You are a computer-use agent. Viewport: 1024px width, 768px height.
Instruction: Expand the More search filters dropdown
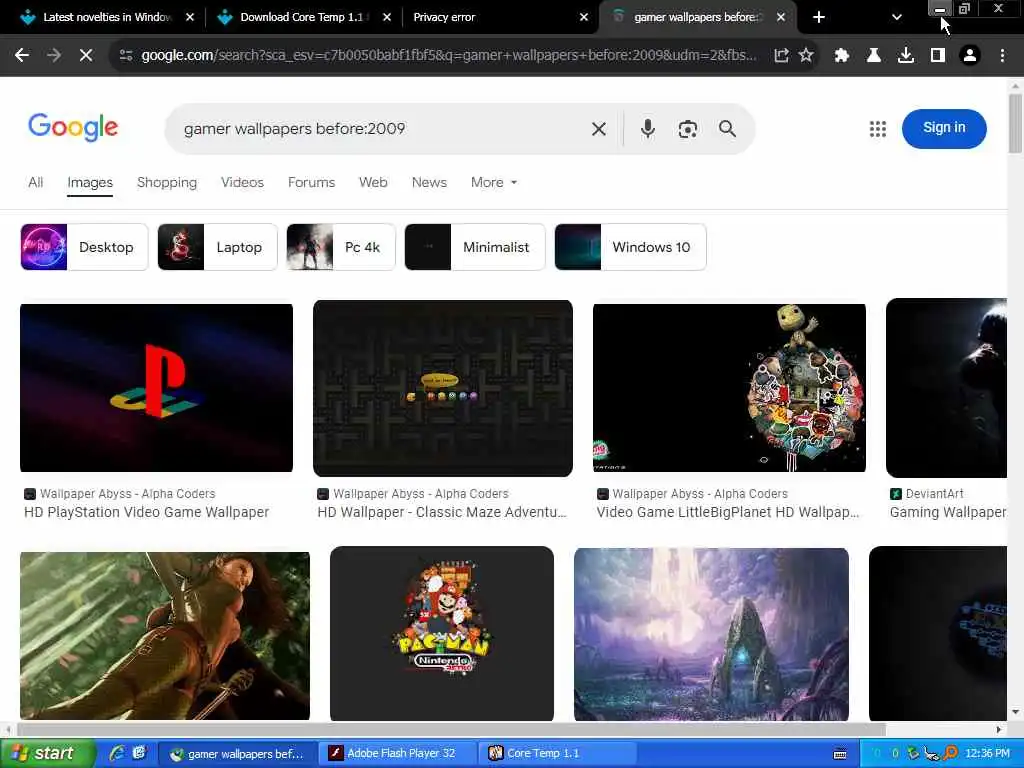[494, 182]
